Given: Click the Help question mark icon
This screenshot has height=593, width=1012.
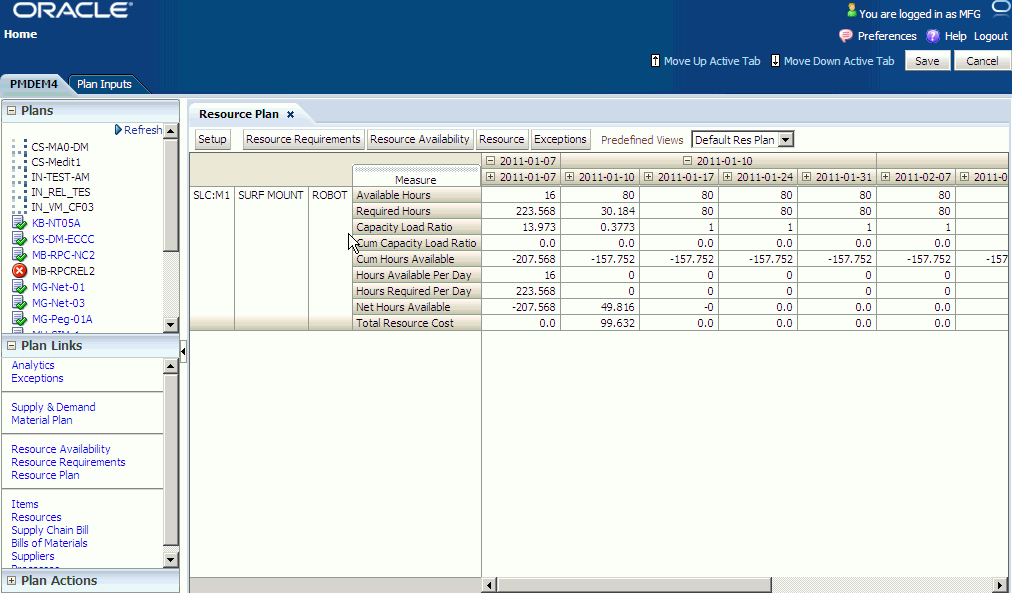Looking at the screenshot, I should [933, 36].
